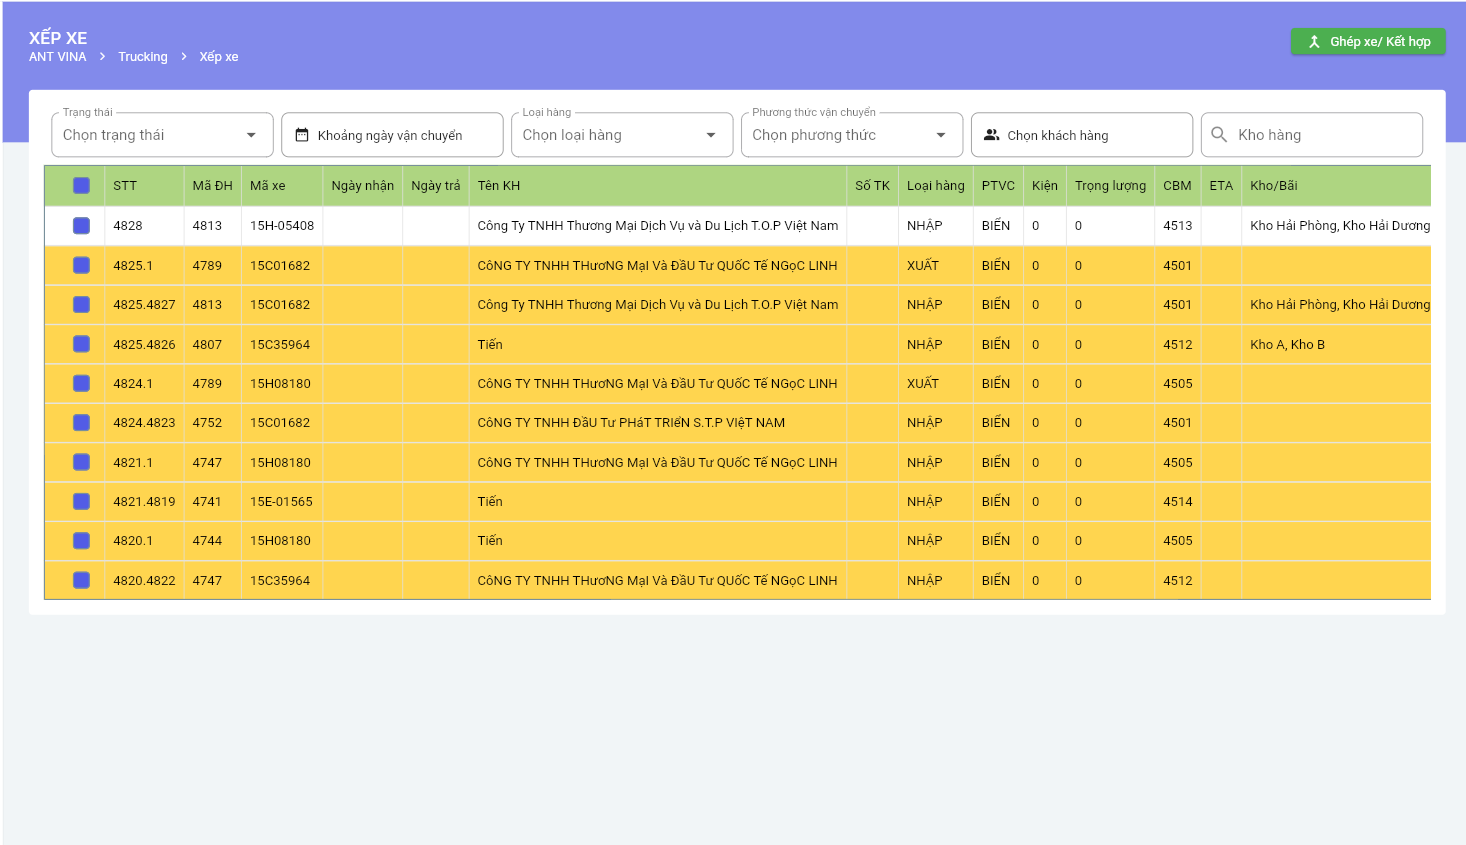Click the Tên KH column header
The width and height of the screenshot is (1466, 845).
[499, 186]
